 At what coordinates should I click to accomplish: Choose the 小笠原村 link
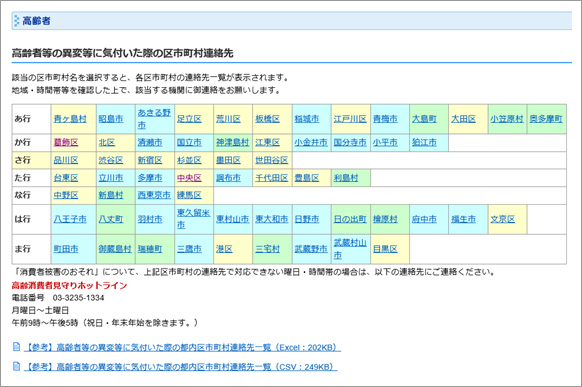pyautogui.click(x=507, y=119)
